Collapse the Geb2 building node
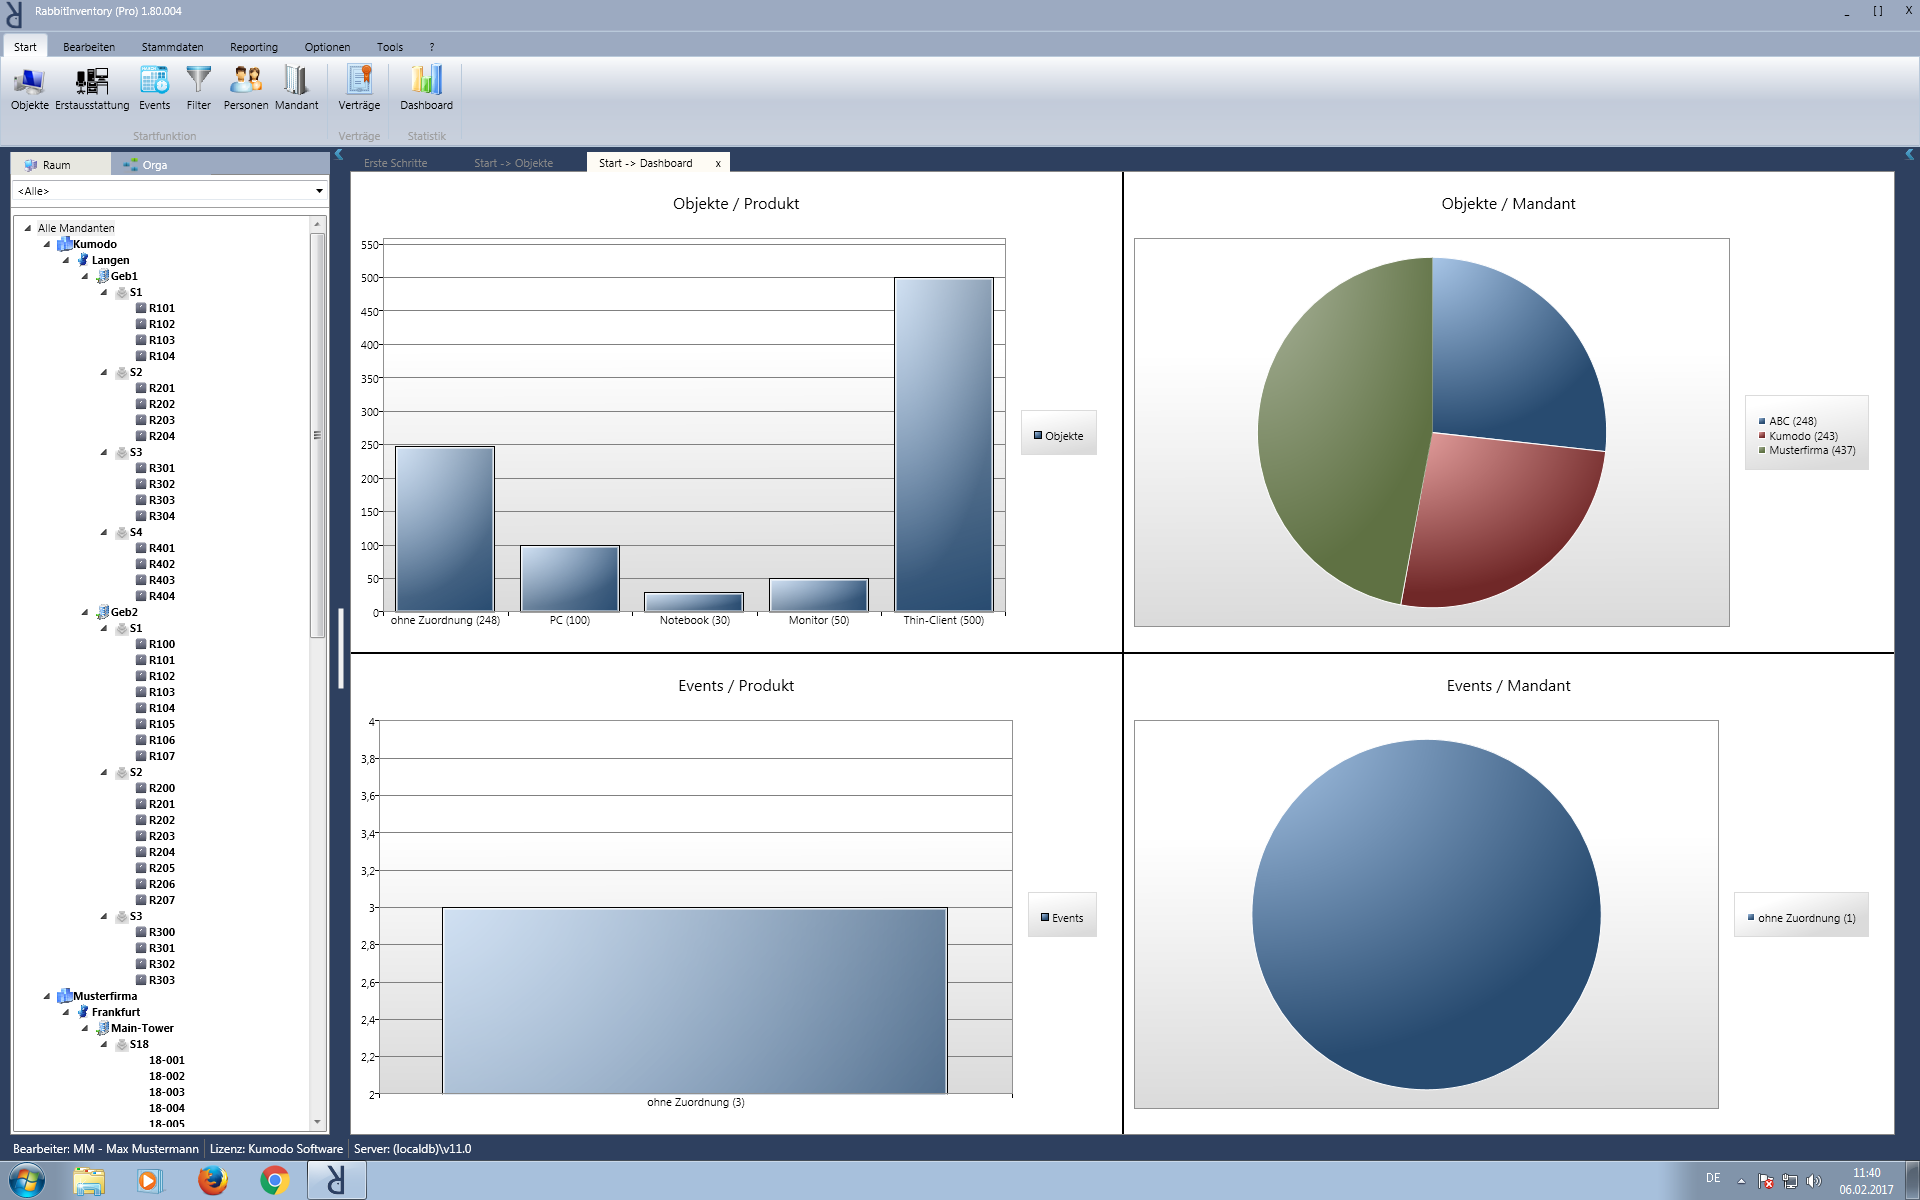Viewport: 1920px width, 1200px height. 87,611
